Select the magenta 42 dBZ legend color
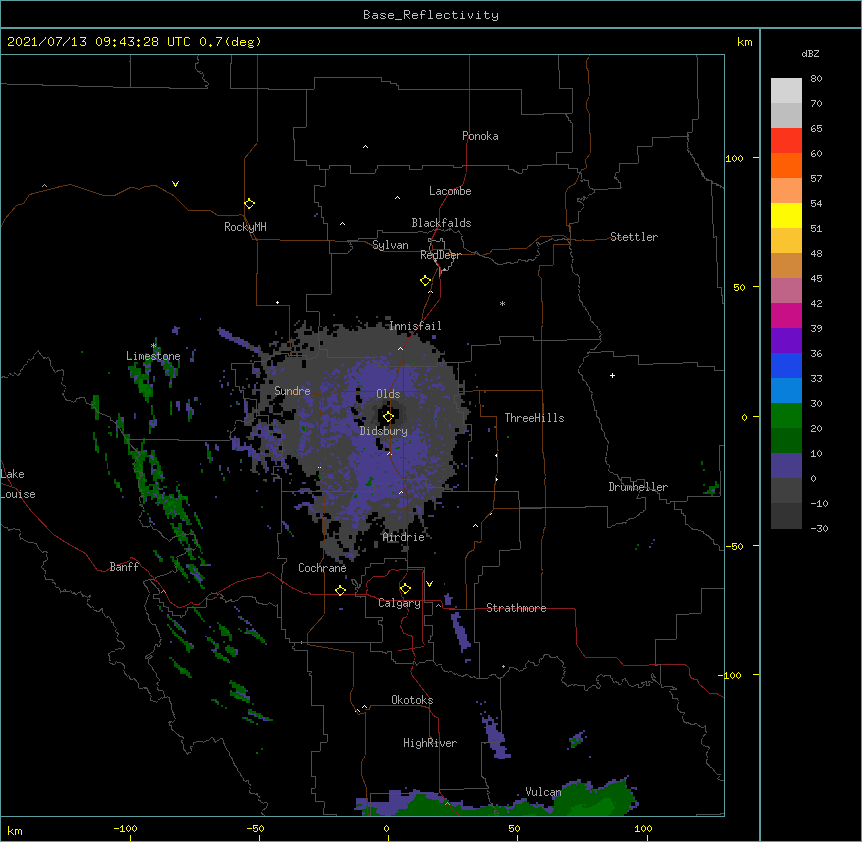 [786, 315]
